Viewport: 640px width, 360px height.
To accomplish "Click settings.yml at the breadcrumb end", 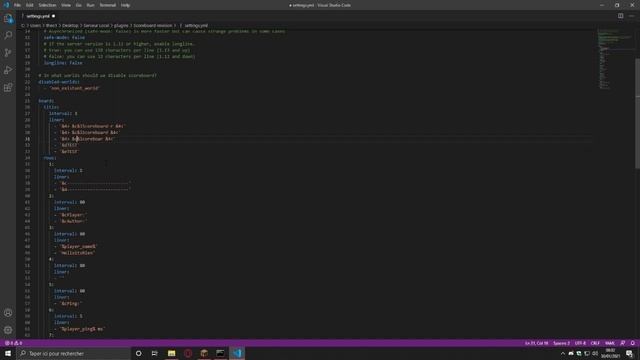I will (x=196, y=25).
